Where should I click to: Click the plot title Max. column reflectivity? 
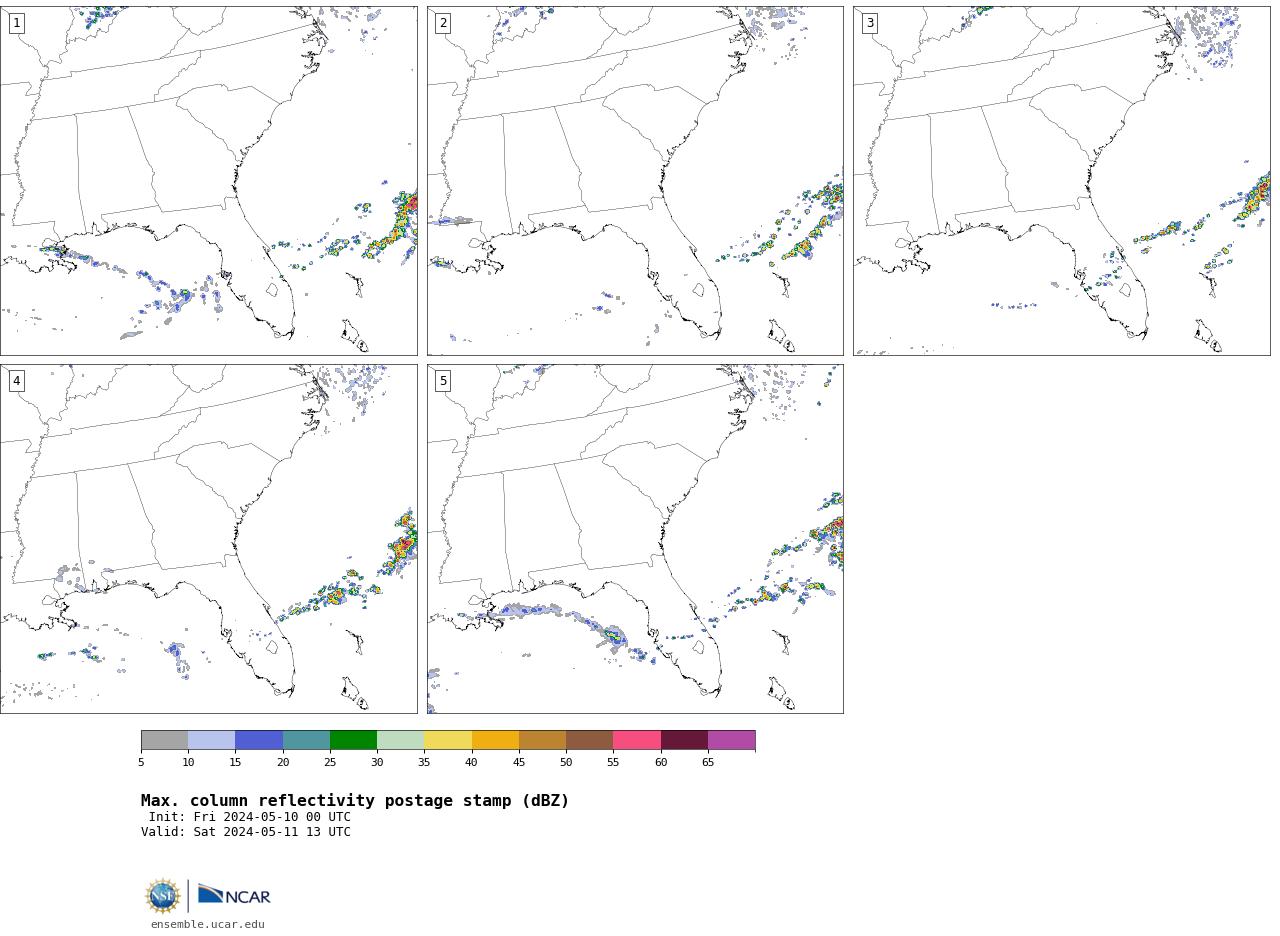pyautogui.click(x=355, y=801)
